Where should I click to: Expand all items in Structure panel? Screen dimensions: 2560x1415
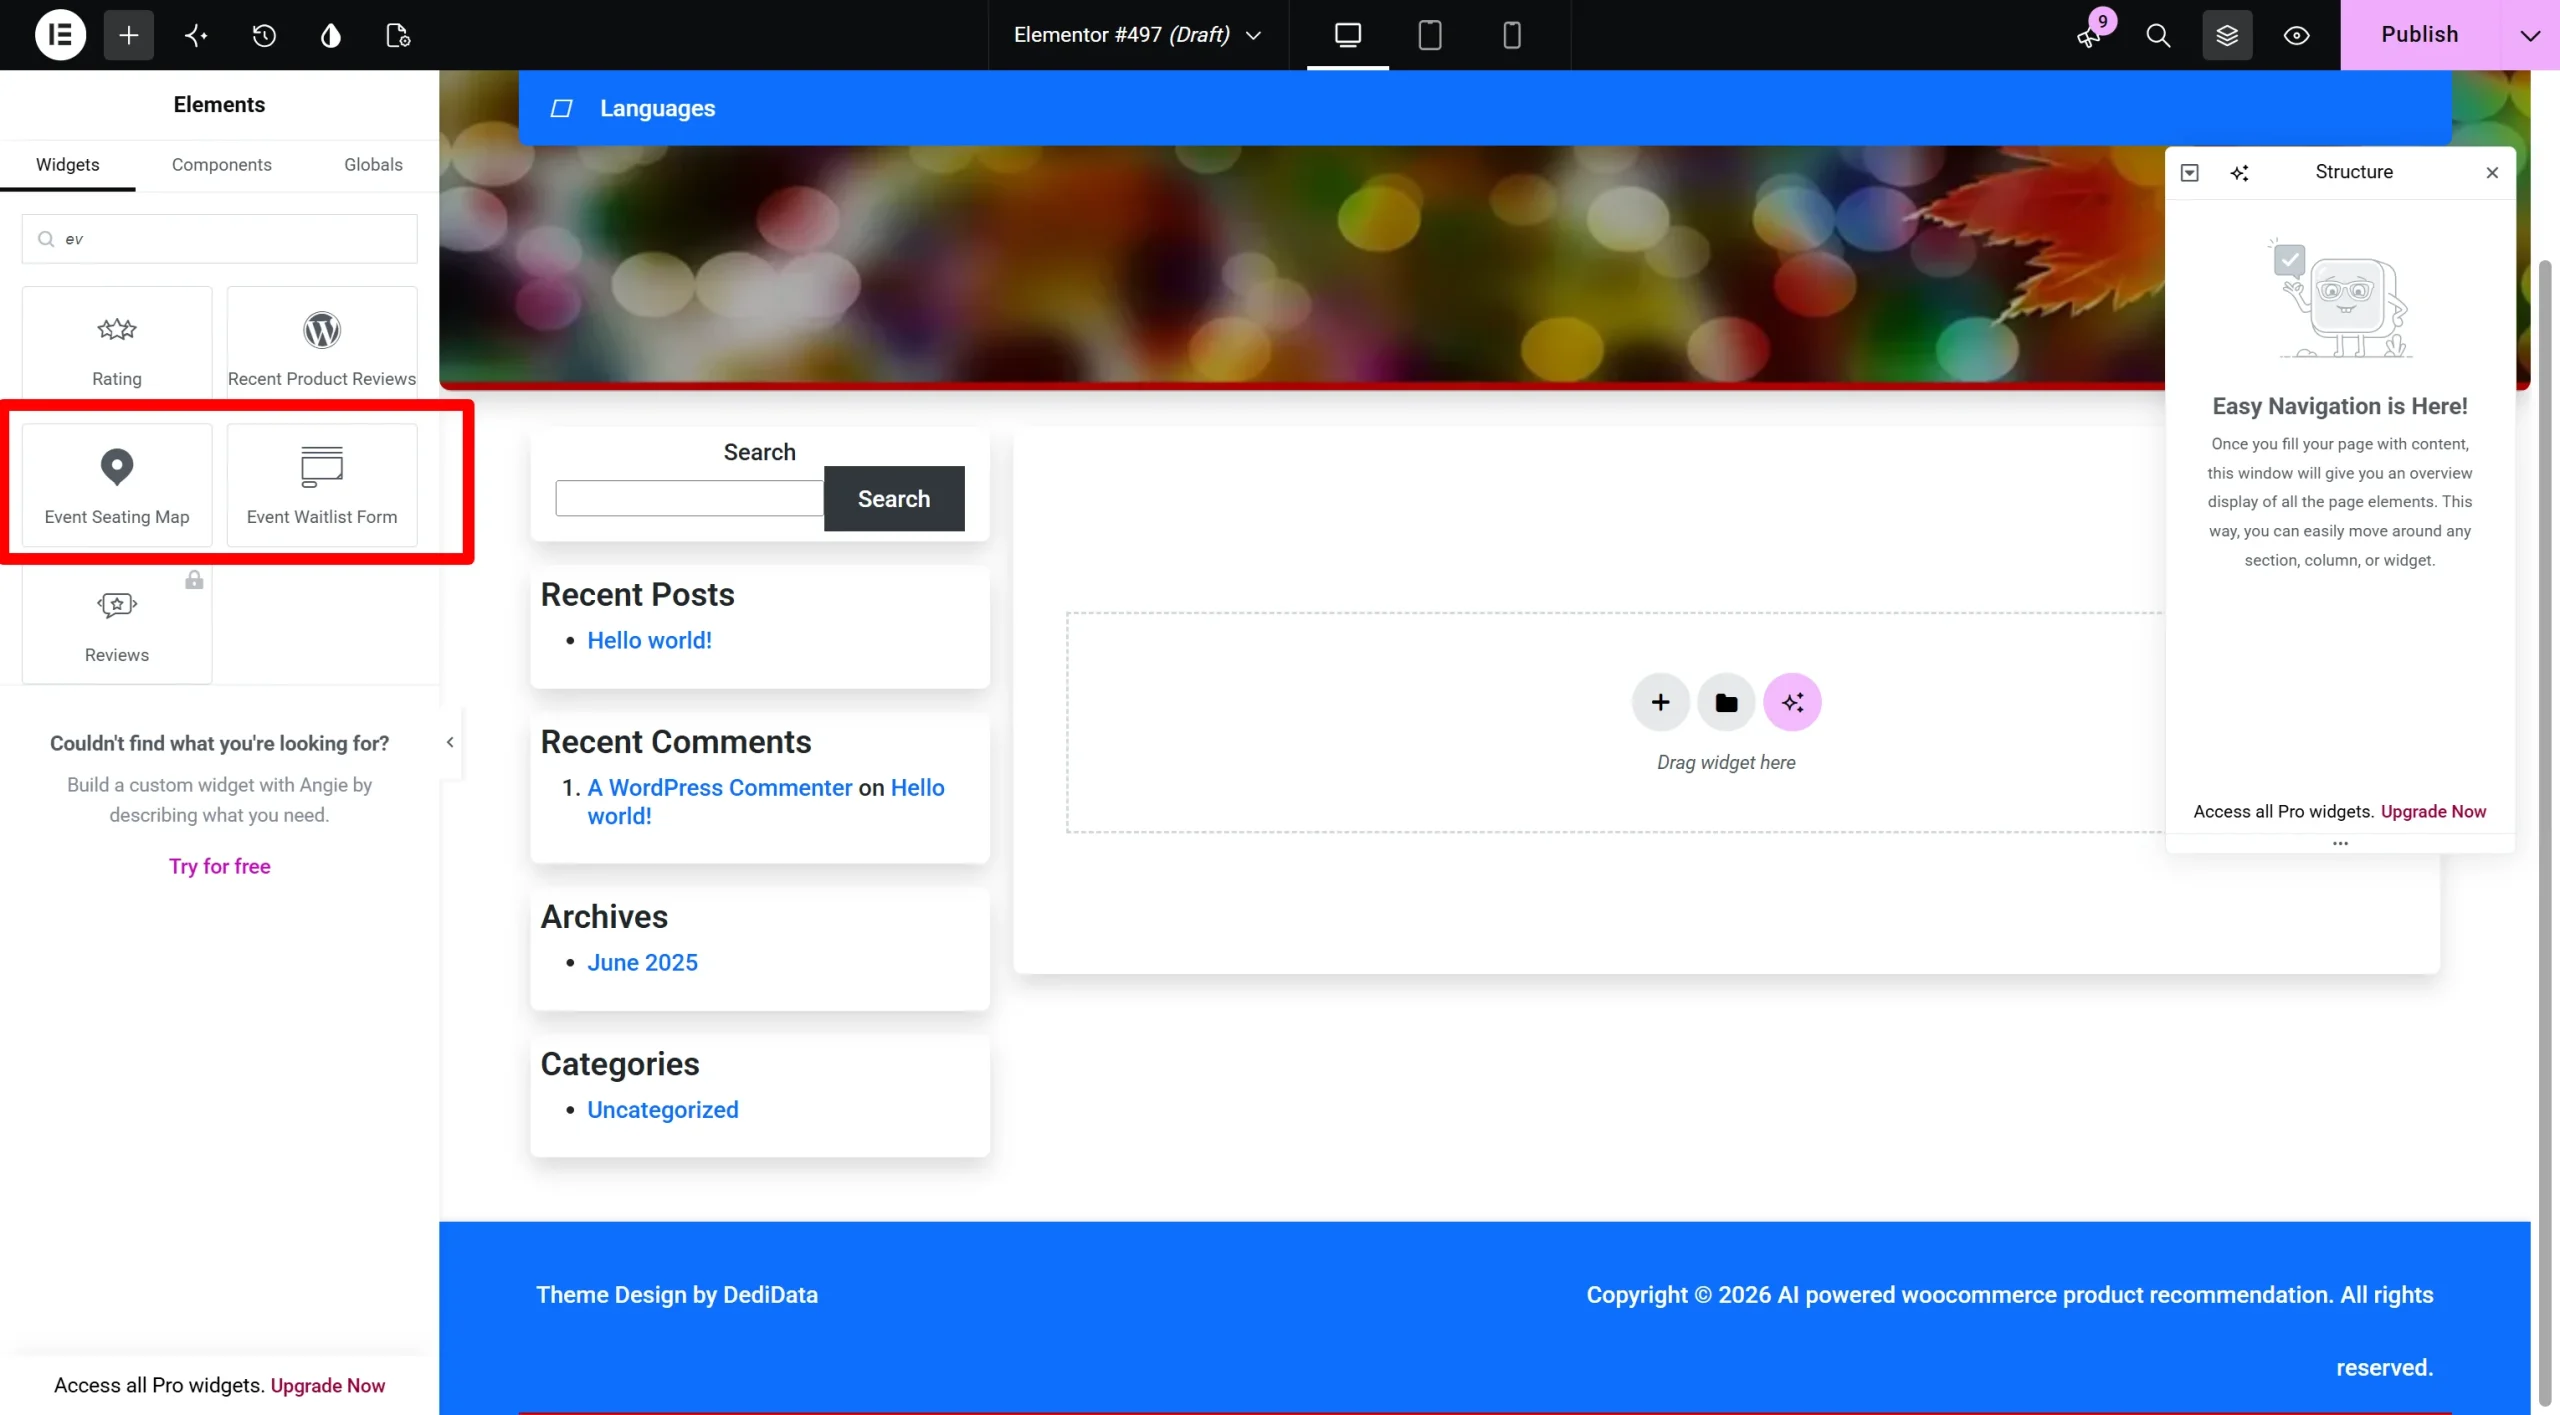[2190, 172]
